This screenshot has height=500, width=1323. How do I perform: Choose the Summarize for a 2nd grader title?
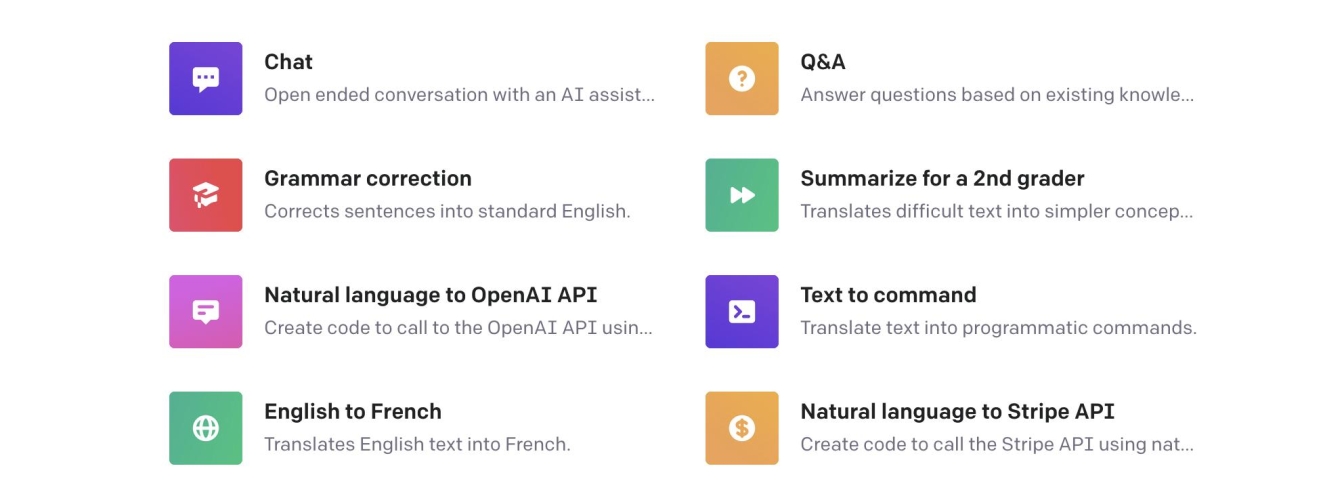coord(942,179)
